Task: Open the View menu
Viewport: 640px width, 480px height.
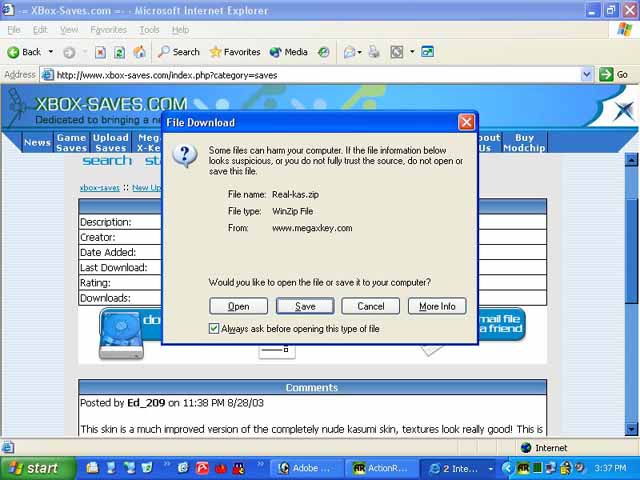Action: (x=69, y=30)
